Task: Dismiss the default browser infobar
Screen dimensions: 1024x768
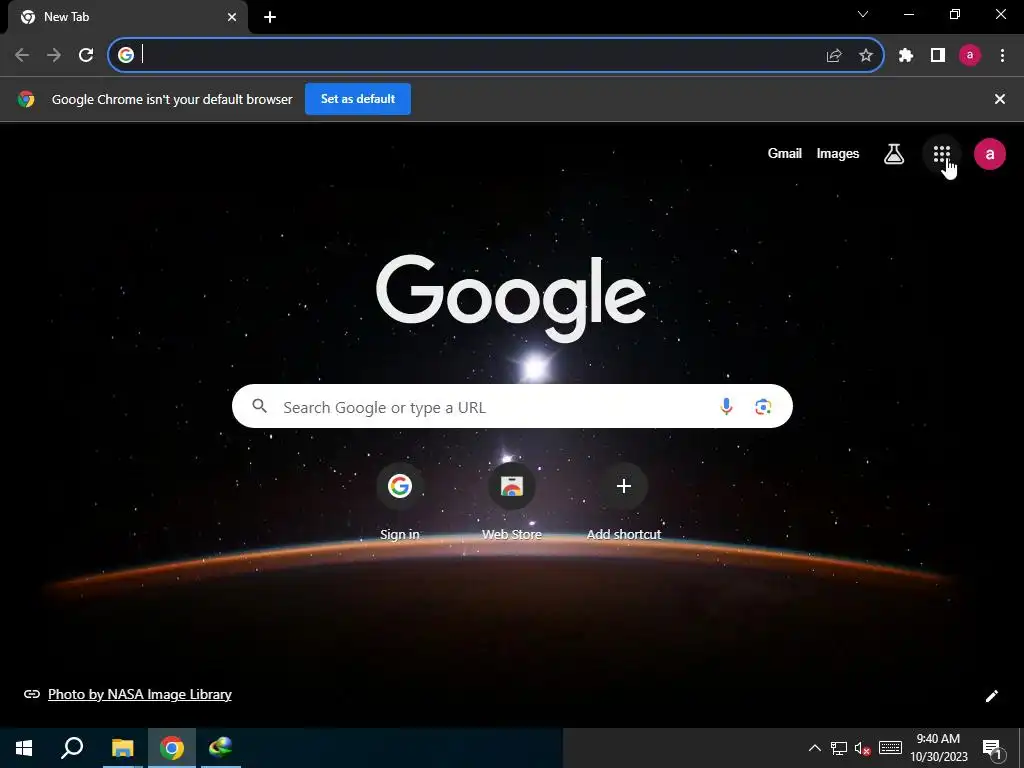Action: [1000, 99]
